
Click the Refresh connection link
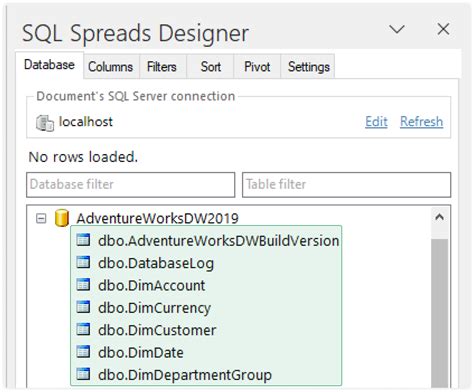tap(422, 122)
